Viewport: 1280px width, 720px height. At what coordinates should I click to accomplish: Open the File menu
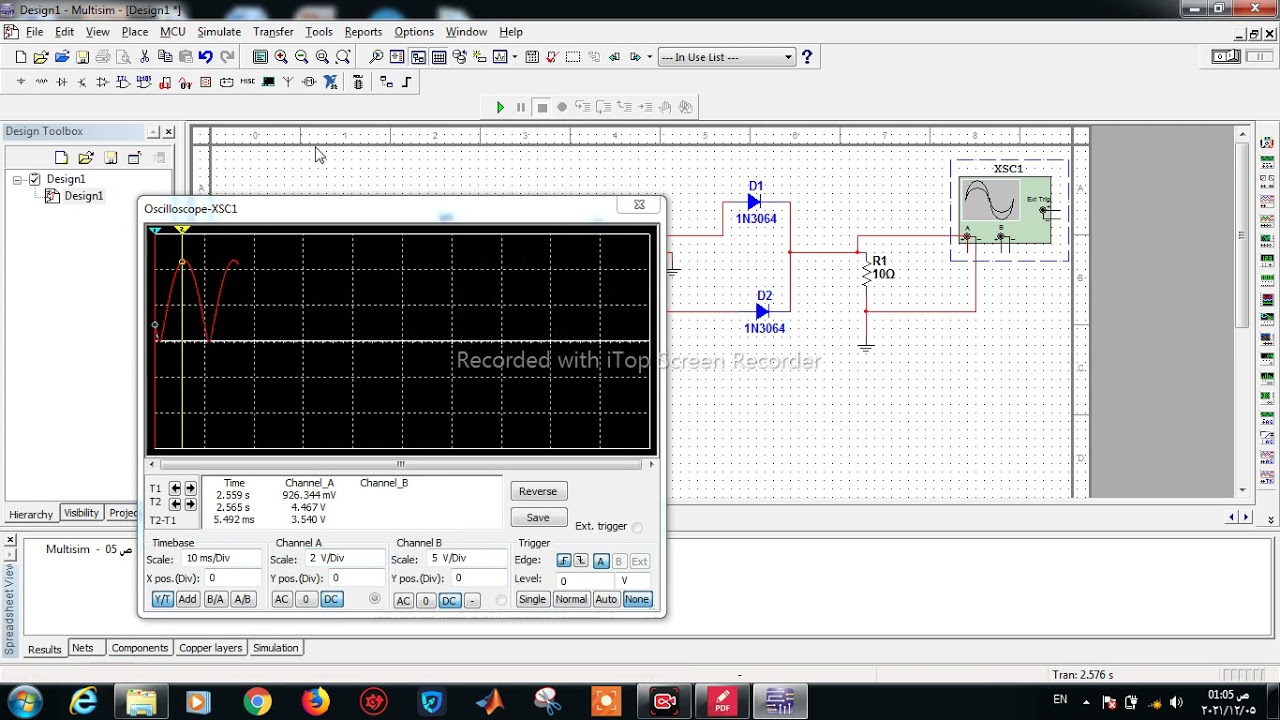(x=34, y=32)
